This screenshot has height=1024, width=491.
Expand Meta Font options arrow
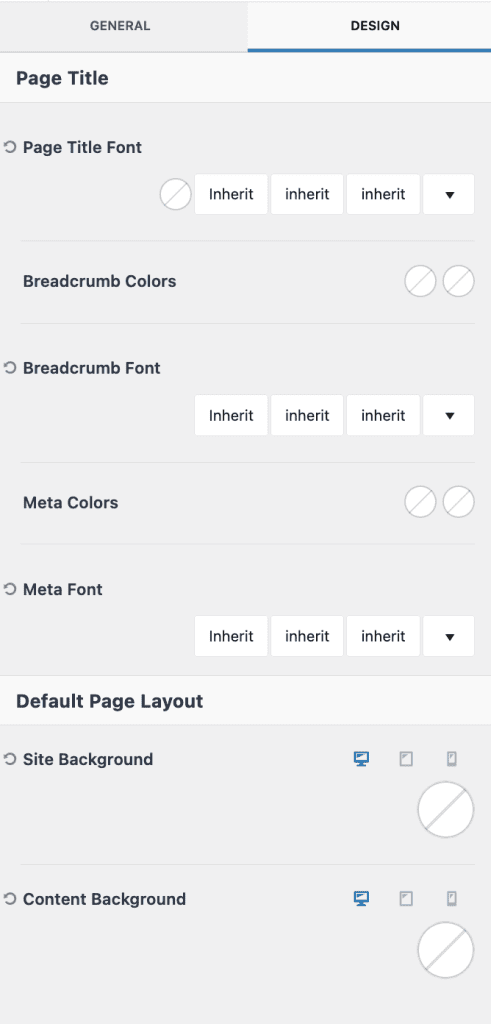tap(449, 636)
